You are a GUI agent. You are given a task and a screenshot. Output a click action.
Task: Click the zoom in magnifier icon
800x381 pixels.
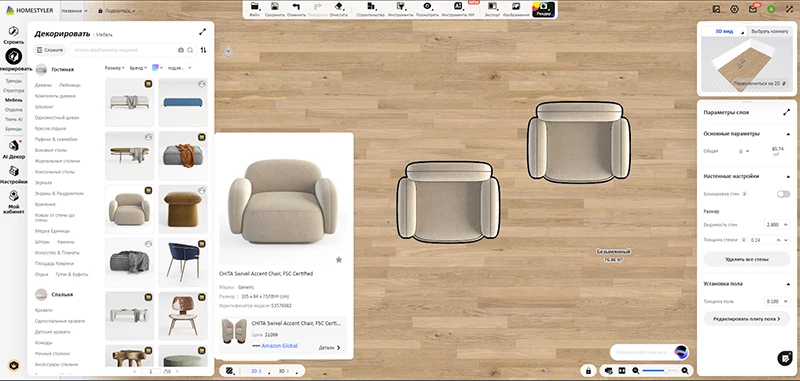coord(685,370)
